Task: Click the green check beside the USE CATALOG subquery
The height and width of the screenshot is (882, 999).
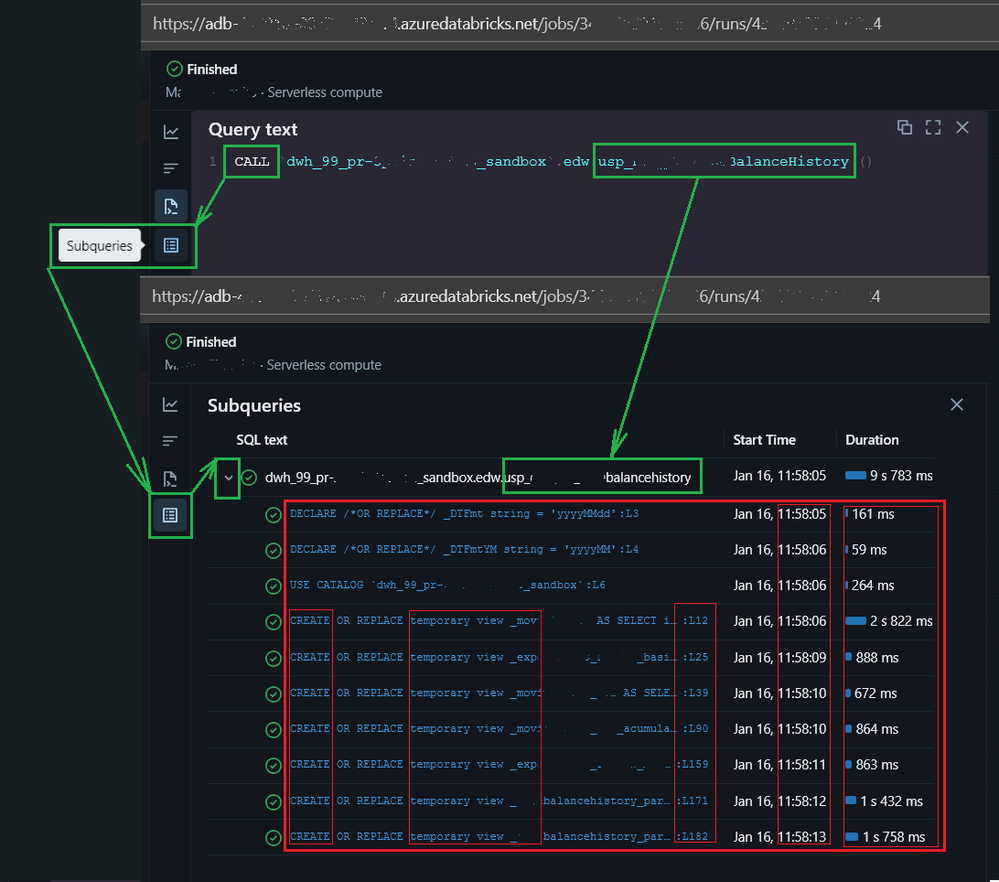Action: (270, 585)
